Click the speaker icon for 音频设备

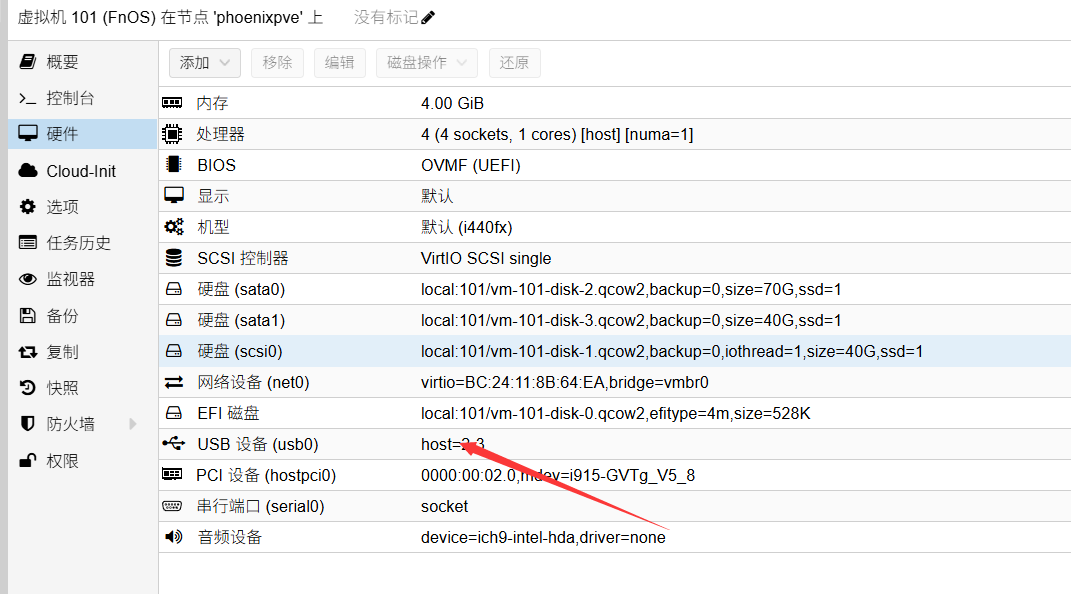tap(173, 537)
